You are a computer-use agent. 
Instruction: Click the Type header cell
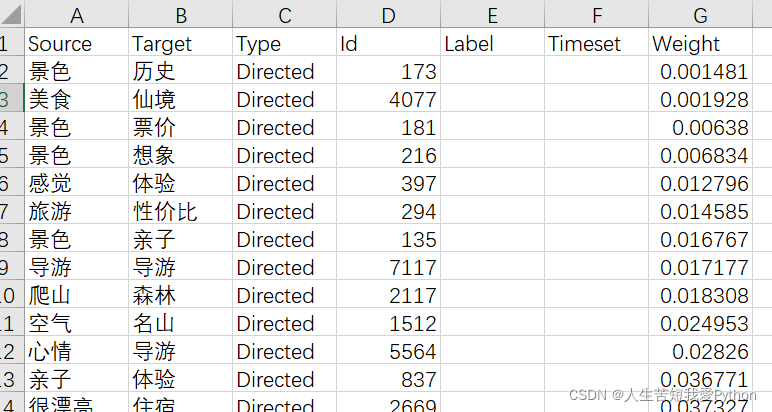(x=285, y=42)
